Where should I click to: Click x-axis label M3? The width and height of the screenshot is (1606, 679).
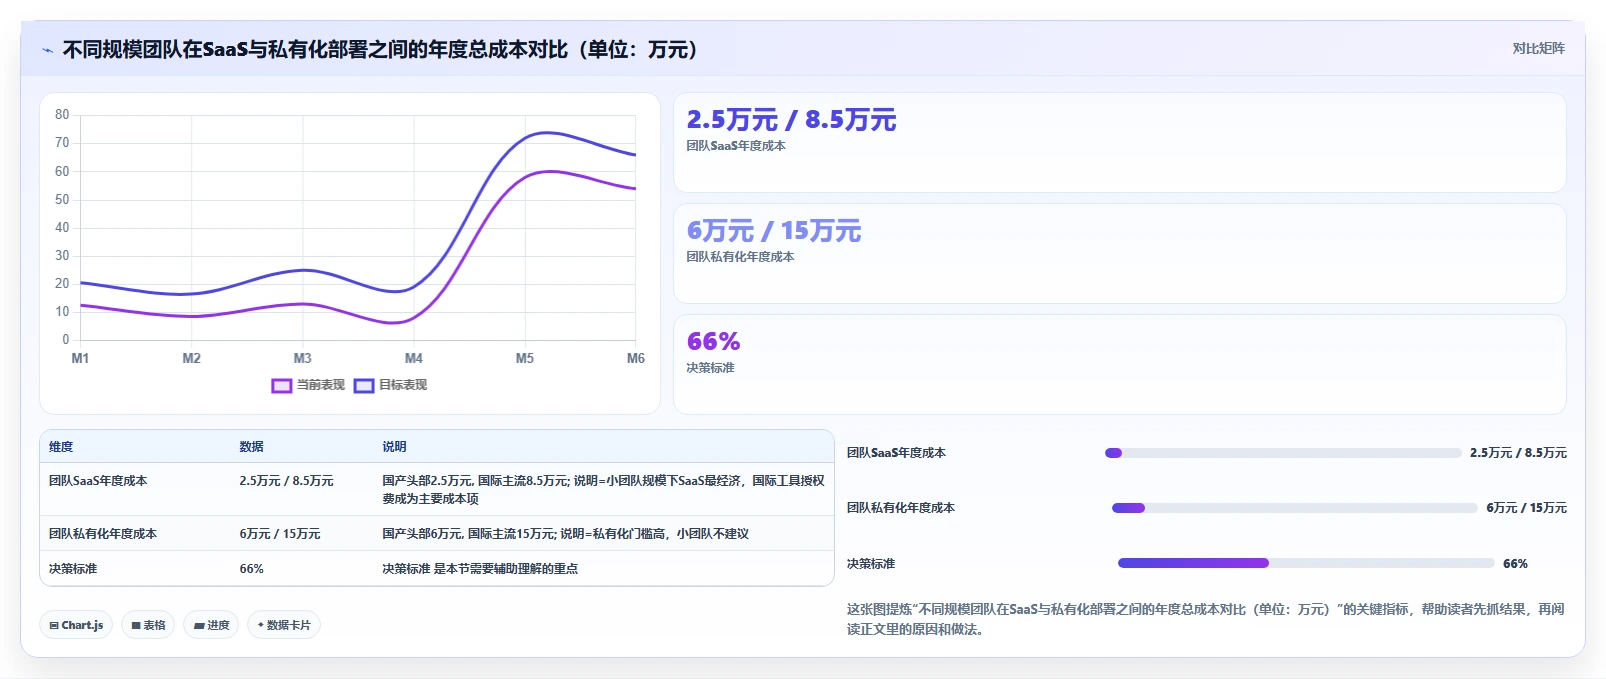tap(302, 358)
